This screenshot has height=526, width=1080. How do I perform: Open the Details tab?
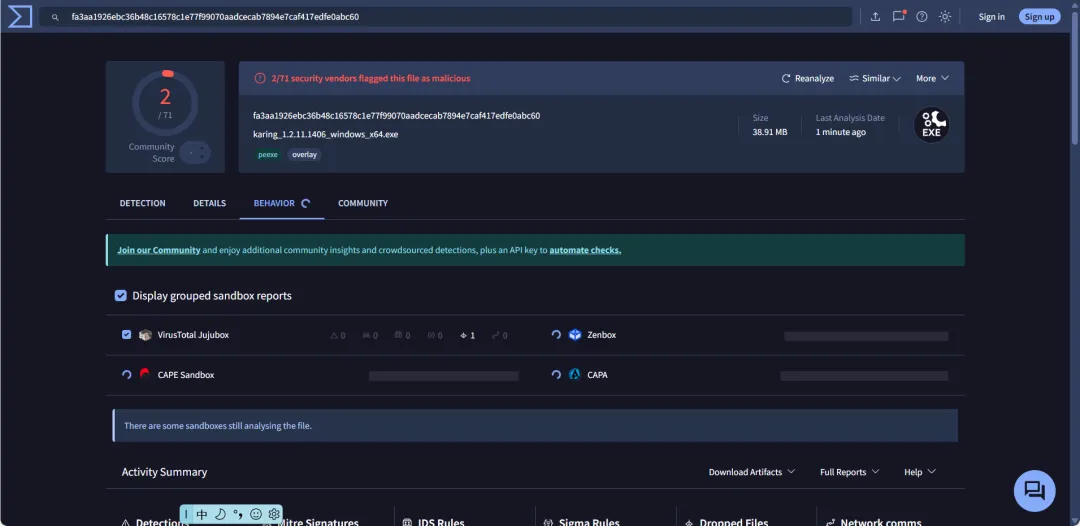(209, 204)
